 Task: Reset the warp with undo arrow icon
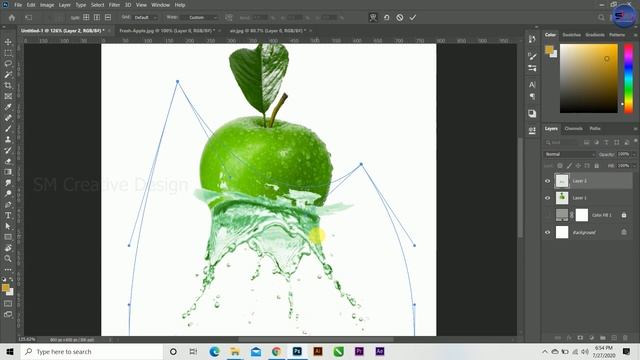pyautogui.click(x=386, y=18)
